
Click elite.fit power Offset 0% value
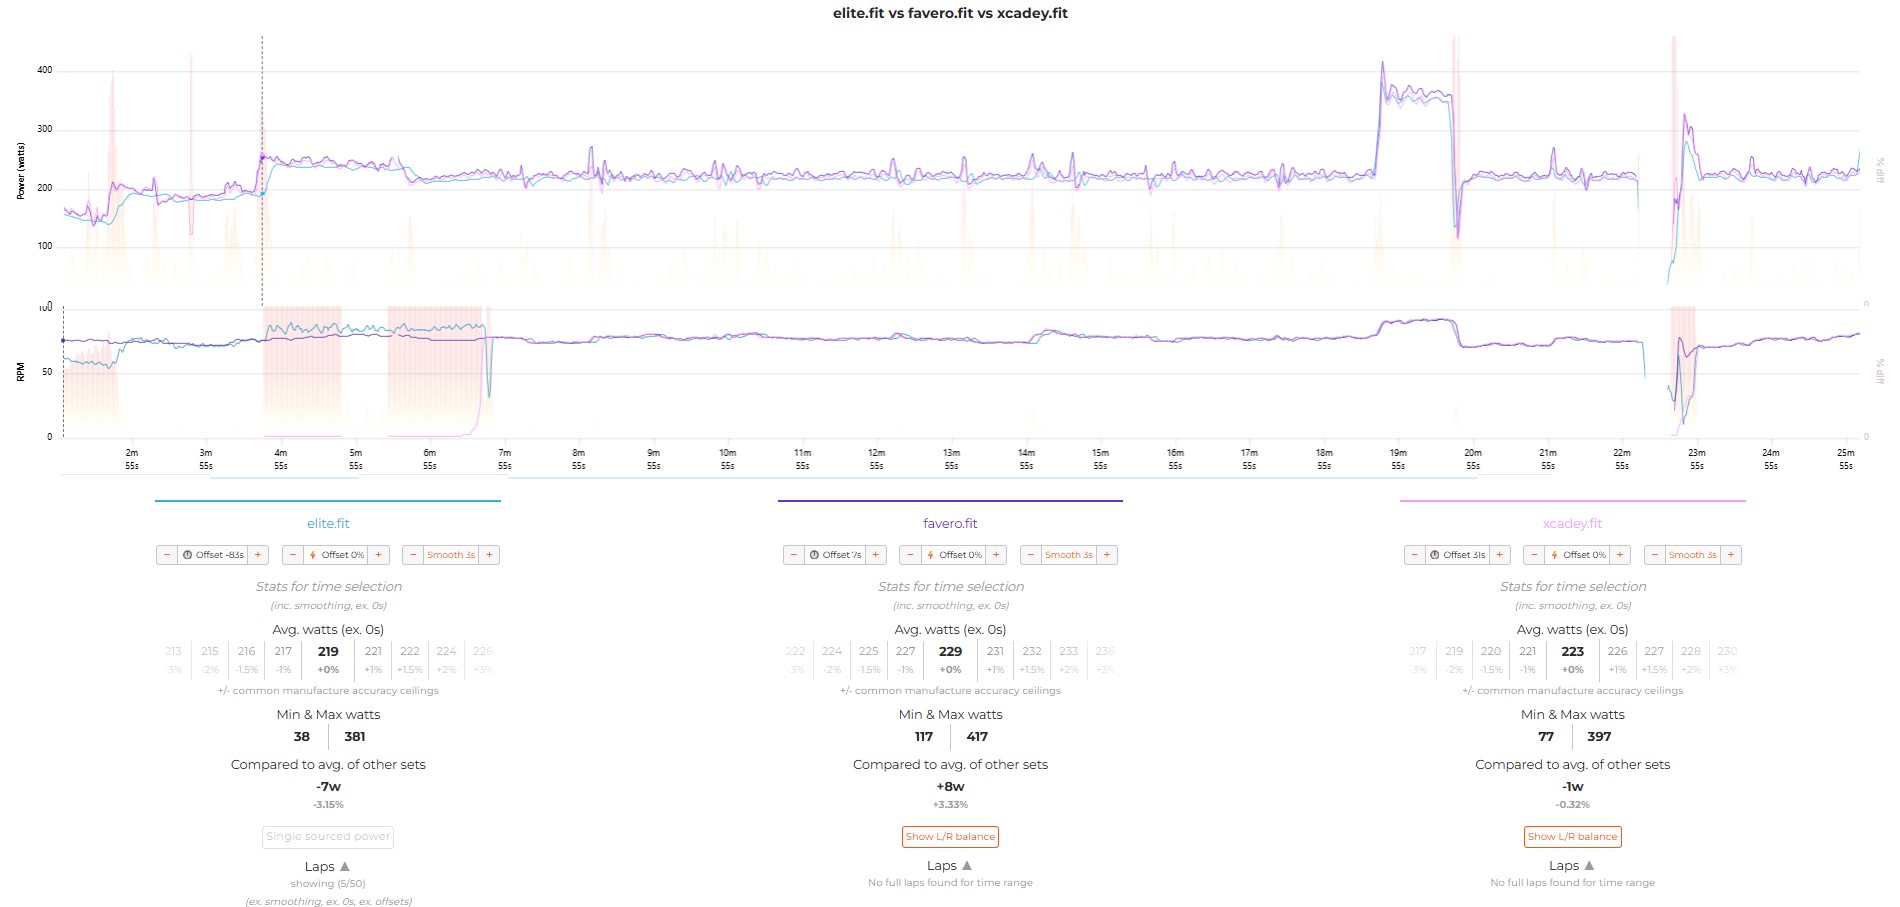[336, 555]
